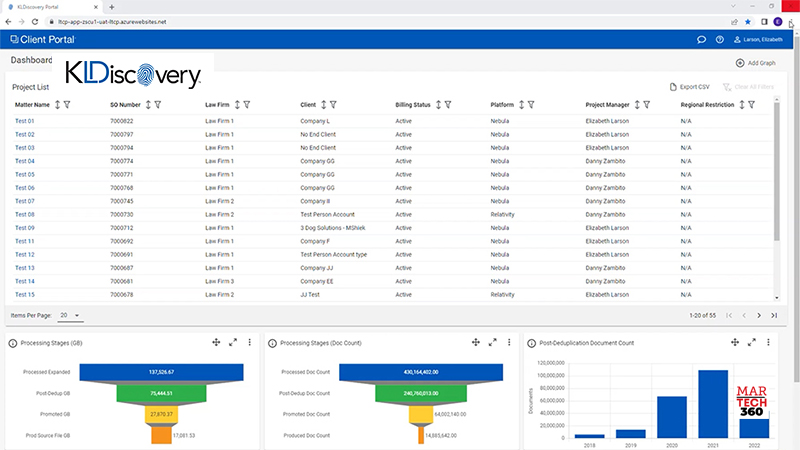Show info for Processing Stages (Doc Count) graph
The width and height of the screenshot is (800, 450).
pos(272,343)
